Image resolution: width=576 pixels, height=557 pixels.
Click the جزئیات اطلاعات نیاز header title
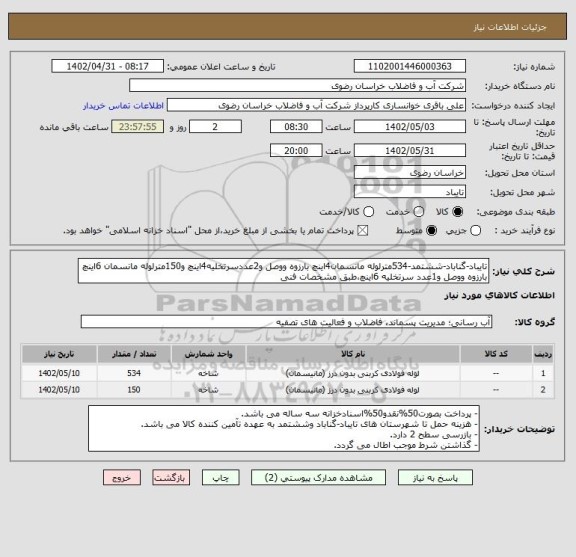pos(510,27)
